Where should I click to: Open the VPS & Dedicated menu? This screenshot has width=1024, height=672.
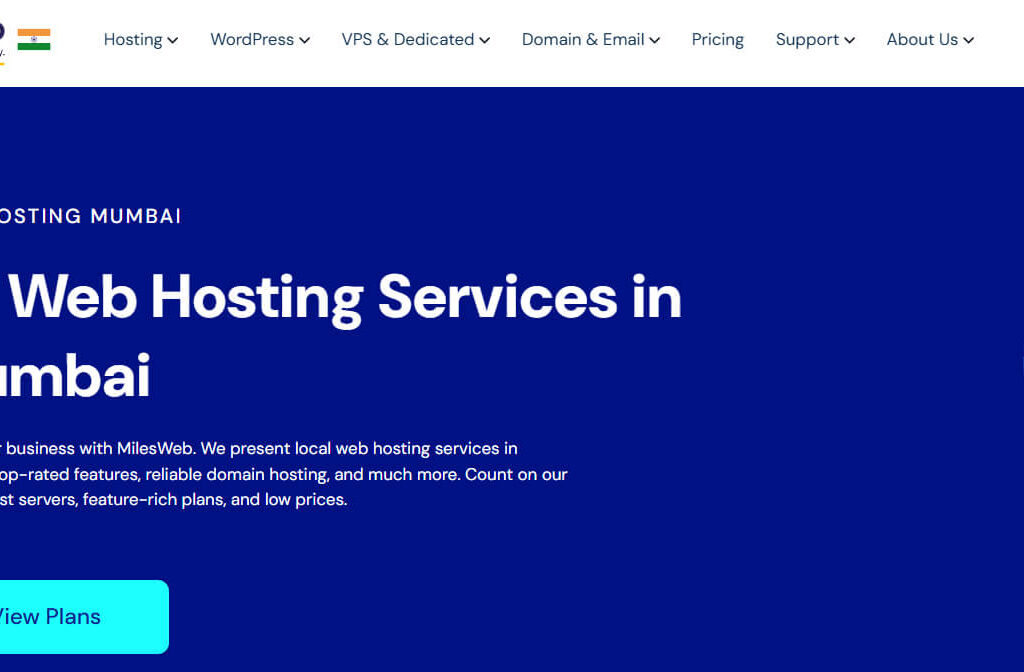pyautogui.click(x=415, y=40)
